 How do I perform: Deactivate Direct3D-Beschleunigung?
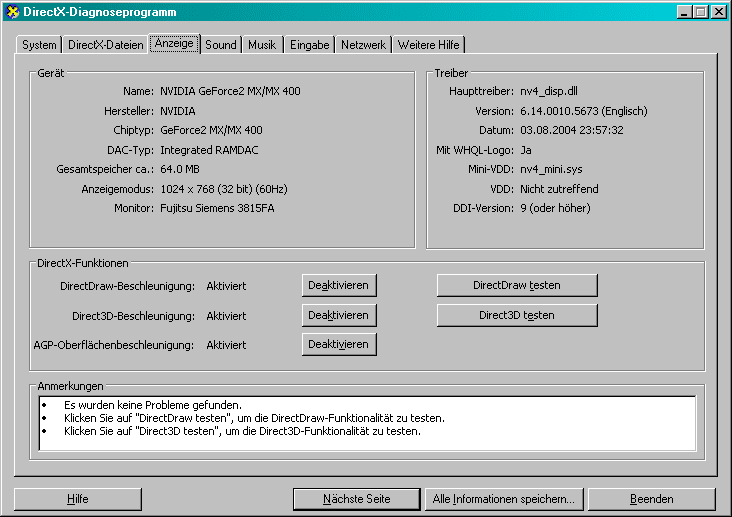339,315
